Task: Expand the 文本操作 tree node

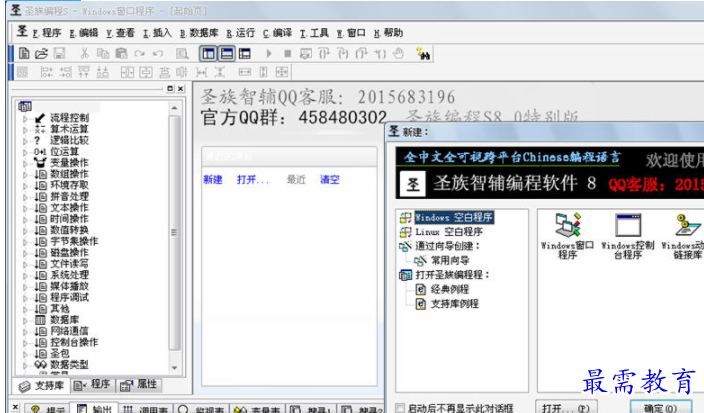Action: 25,208
